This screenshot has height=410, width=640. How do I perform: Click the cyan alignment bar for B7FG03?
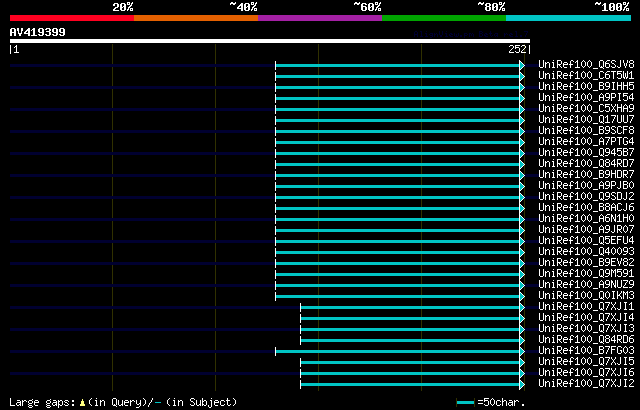click(x=398, y=352)
